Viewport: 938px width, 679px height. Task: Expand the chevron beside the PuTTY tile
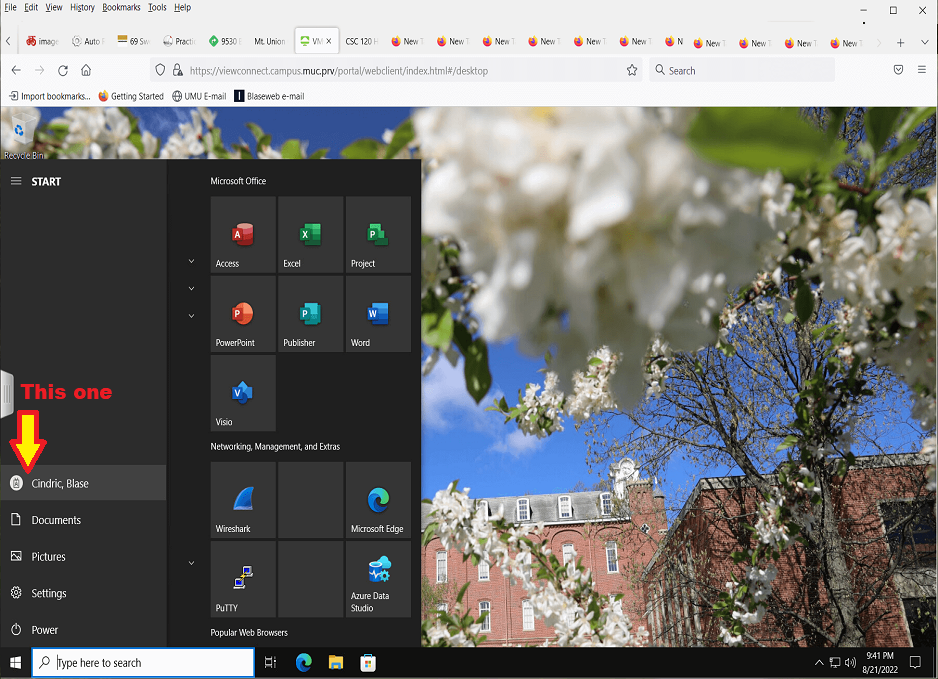click(x=191, y=563)
